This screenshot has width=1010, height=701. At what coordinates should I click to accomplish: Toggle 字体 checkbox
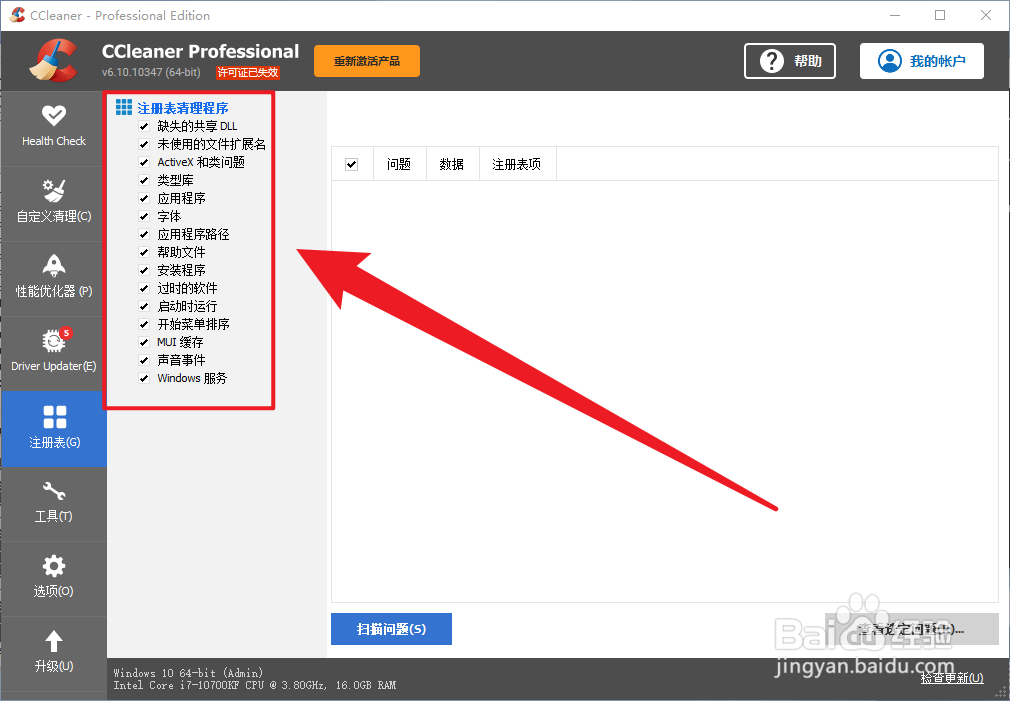click(x=144, y=216)
